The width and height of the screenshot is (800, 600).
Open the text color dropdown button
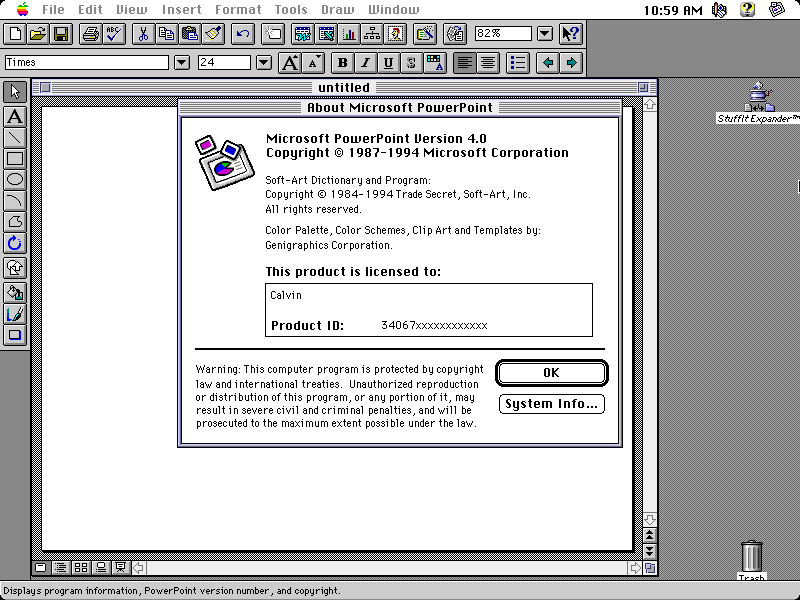tap(435, 63)
